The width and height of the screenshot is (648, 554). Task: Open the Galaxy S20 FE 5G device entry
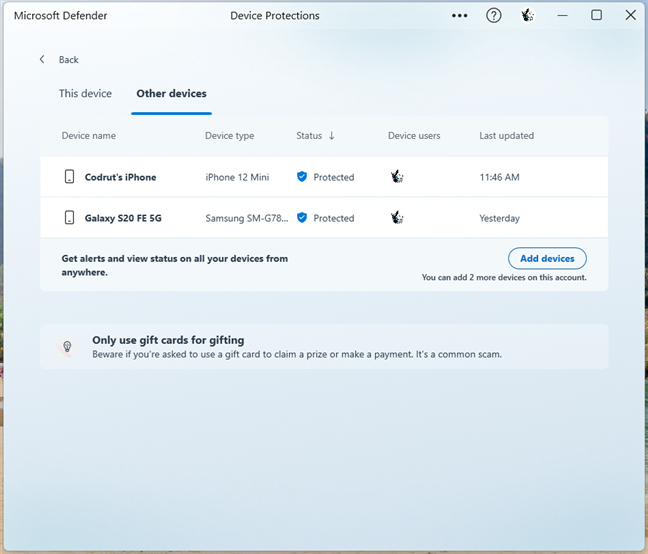123,218
